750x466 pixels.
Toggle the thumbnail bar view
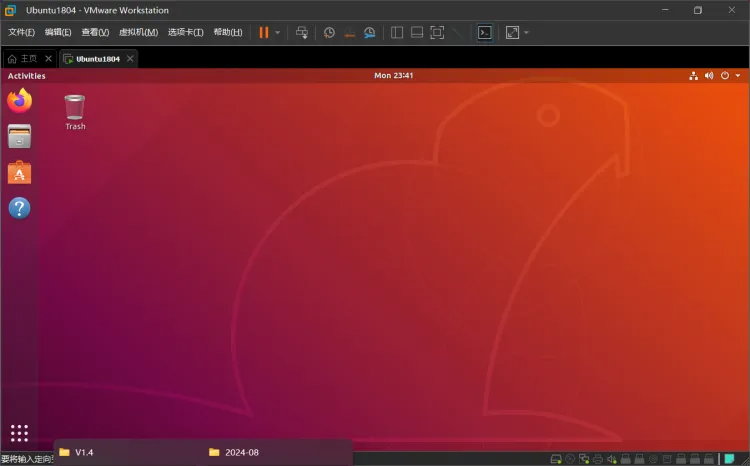(417, 33)
